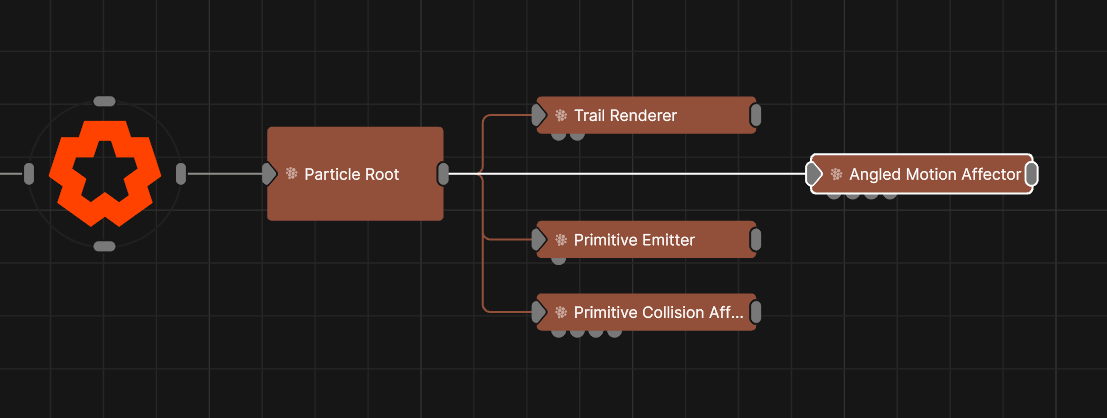Click the Primitive Collision Affector output port

click(x=755, y=313)
